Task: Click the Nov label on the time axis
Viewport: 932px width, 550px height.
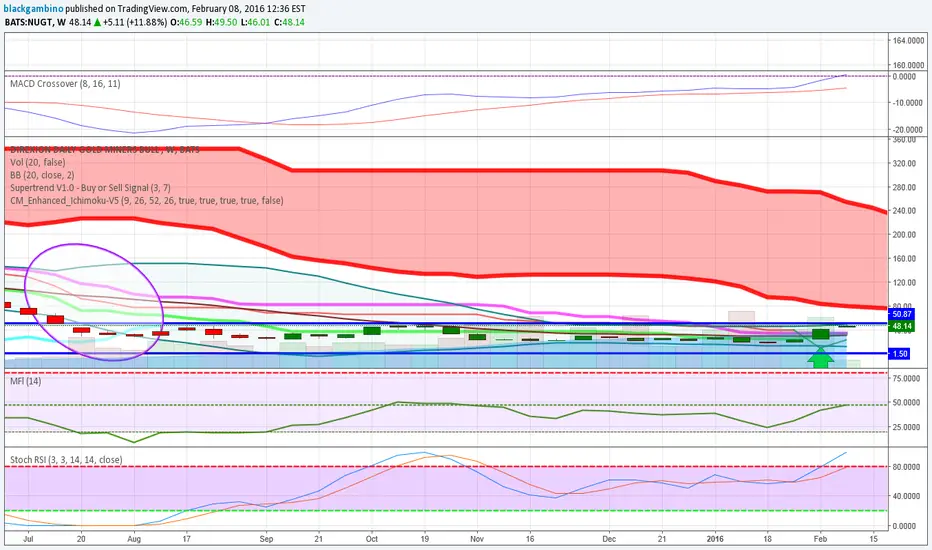Action: click(477, 539)
